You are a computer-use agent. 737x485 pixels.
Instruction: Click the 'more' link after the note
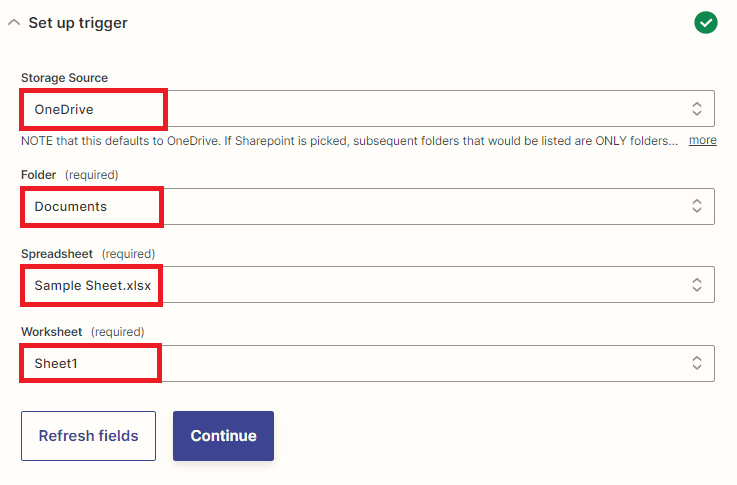tap(702, 140)
